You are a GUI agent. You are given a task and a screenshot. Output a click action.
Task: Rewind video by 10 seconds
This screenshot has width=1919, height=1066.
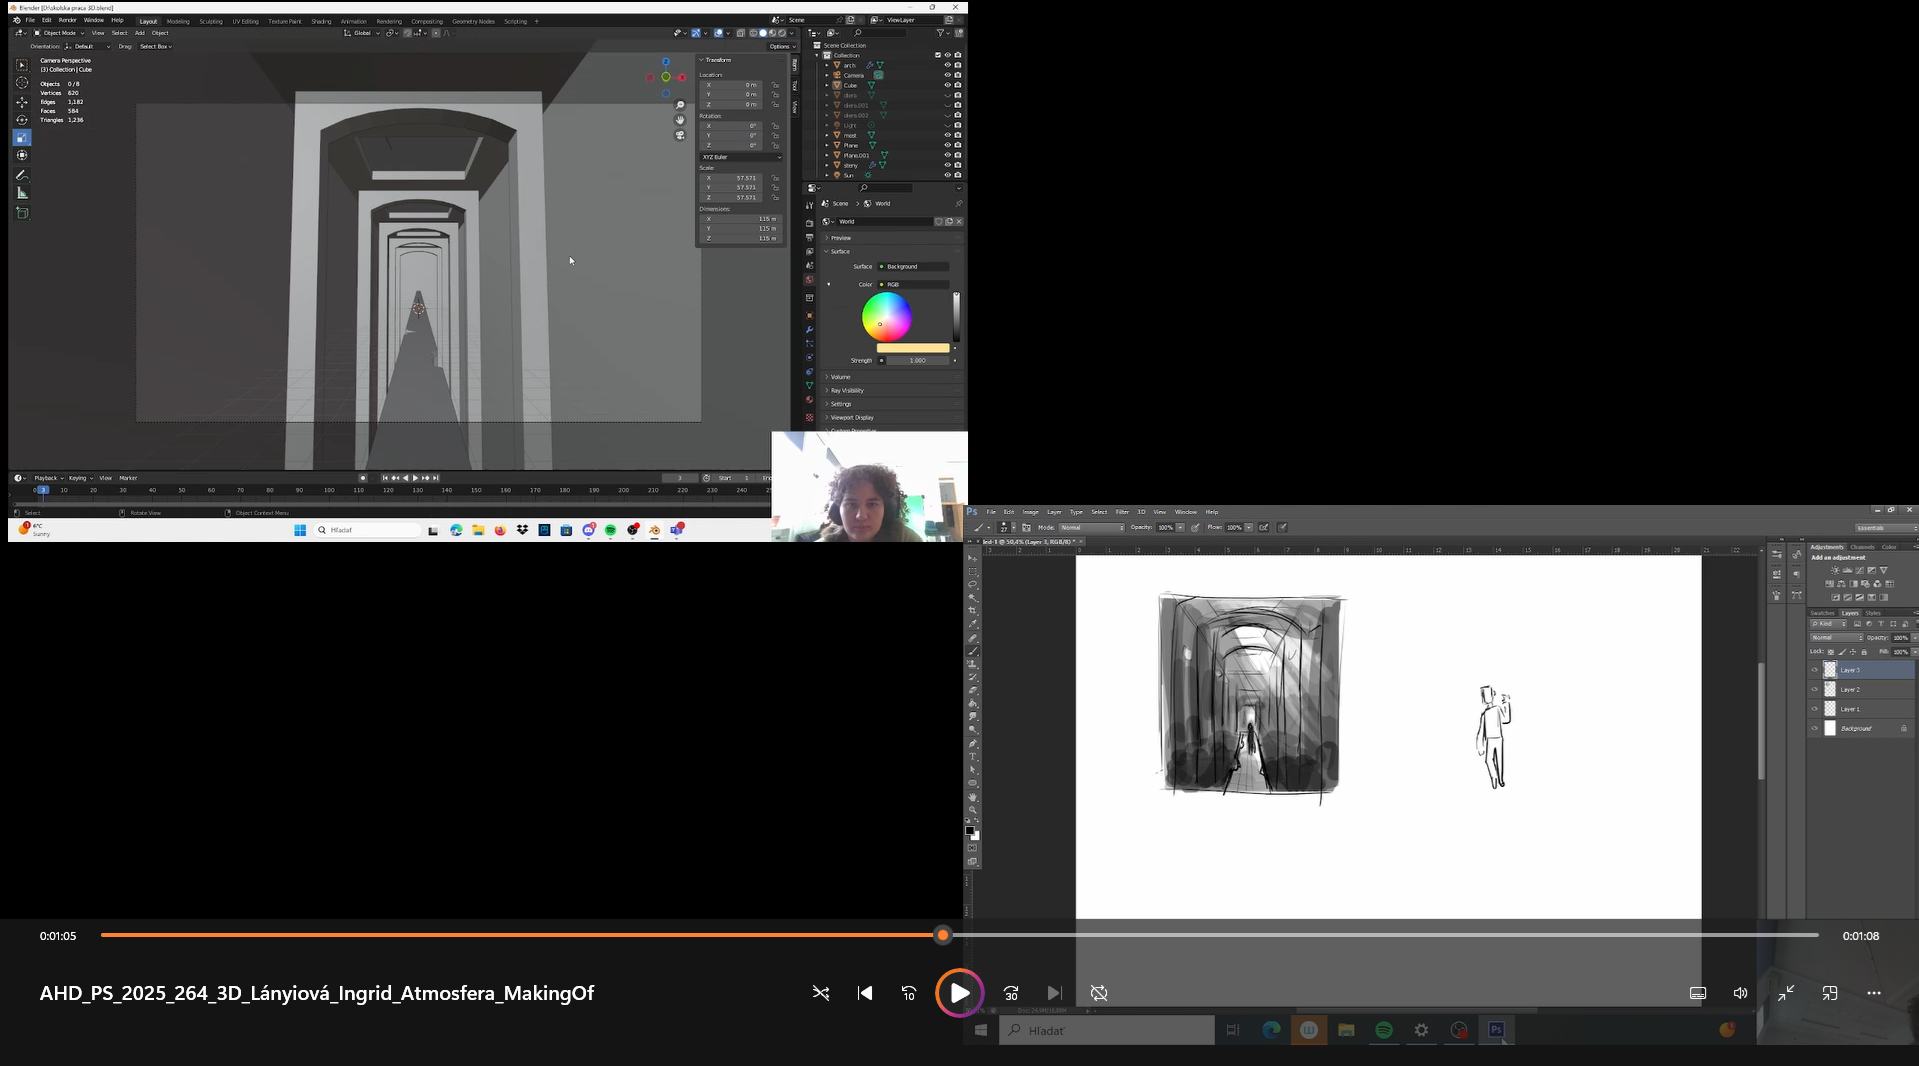tap(908, 993)
